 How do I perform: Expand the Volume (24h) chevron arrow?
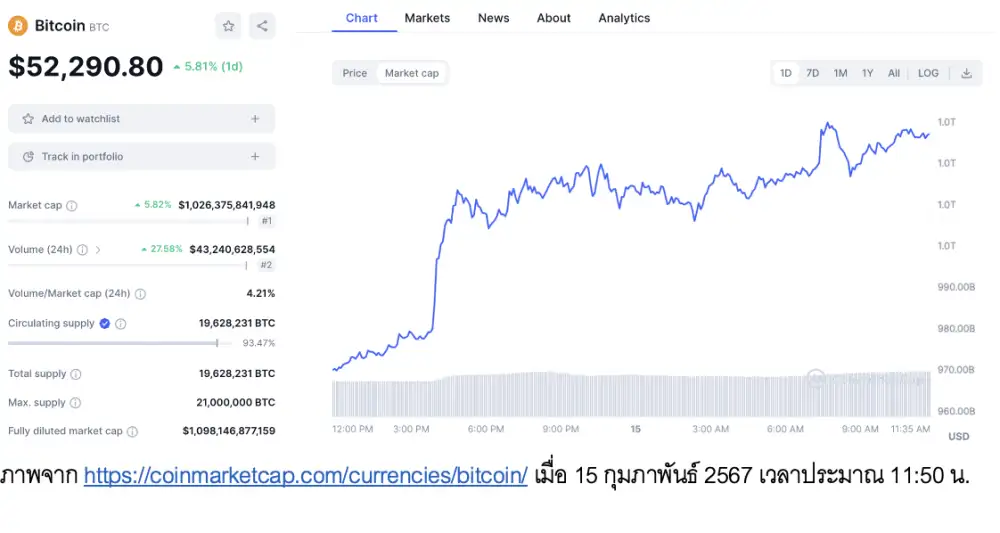point(98,250)
